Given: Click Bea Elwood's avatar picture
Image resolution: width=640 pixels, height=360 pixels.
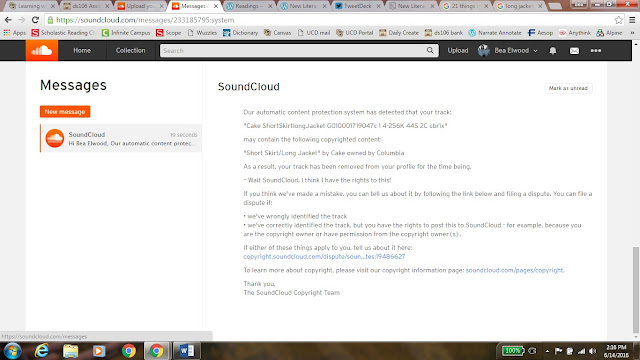Looking at the screenshot, I should (484, 51).
